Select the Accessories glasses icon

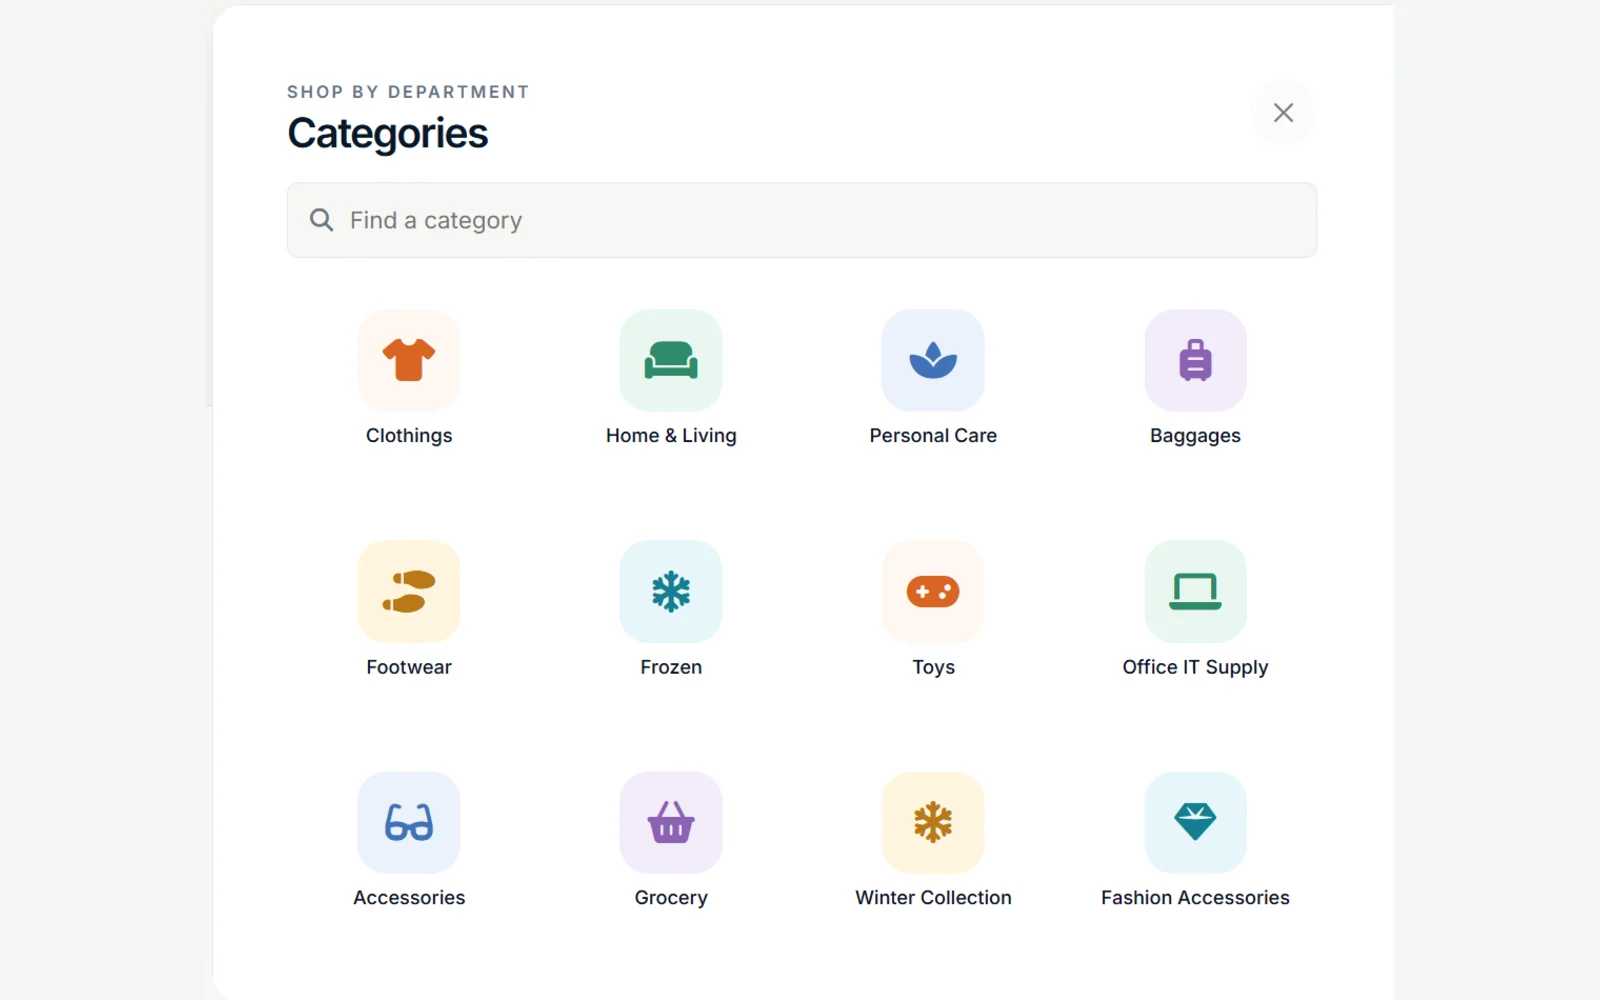pyautogui.click(x=409, y=822)
